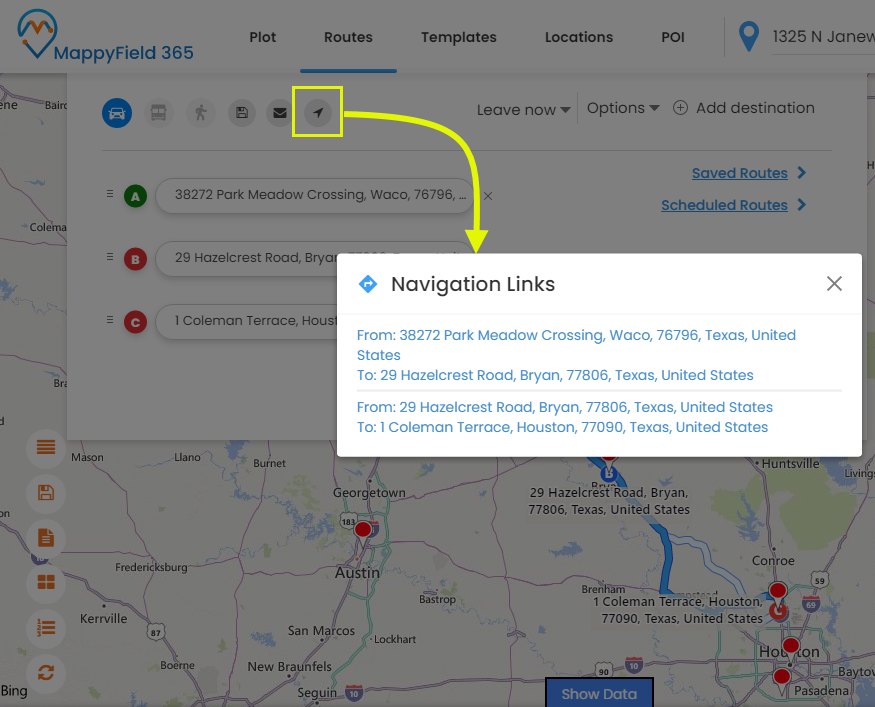Remove waypoint A with its X toggle
Image resolution: width=875 pixels, height=707 pixels.
(x=486, y=196)
